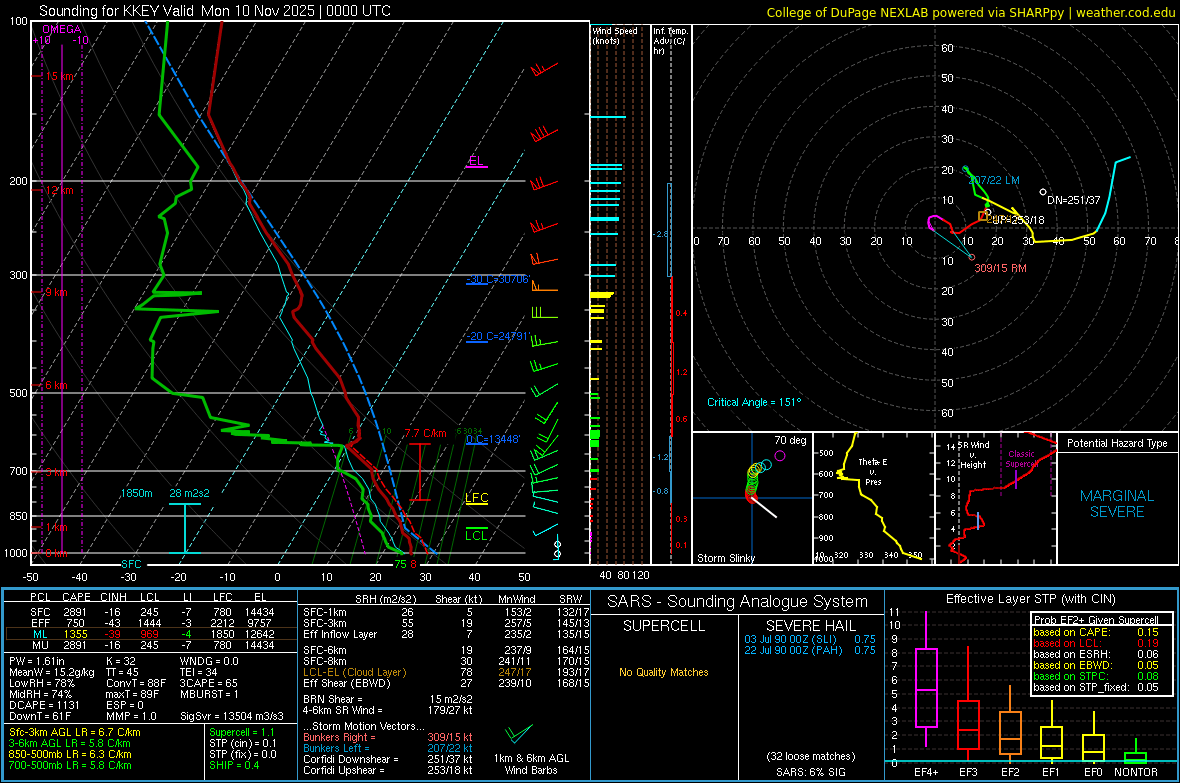Viewport: 1180px width, 783px height.
Task: Click the 0 C=13448' freezing level label
Action: (x=493, y=439)
